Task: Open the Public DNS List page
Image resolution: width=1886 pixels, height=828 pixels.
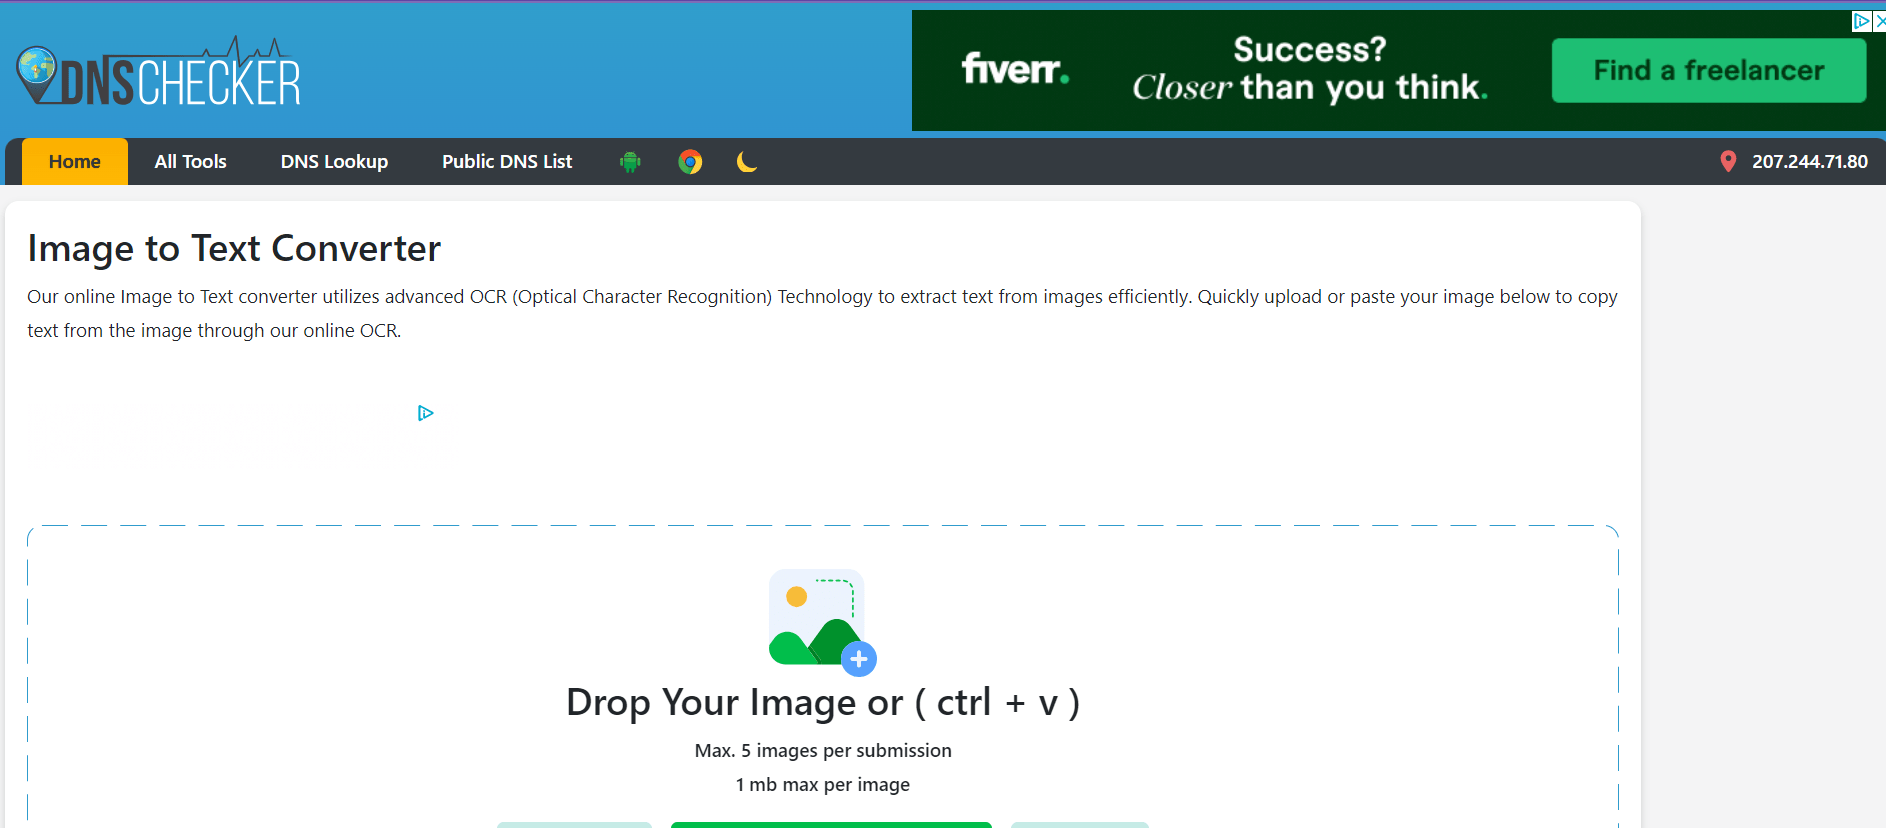Action: pos(507,162)
